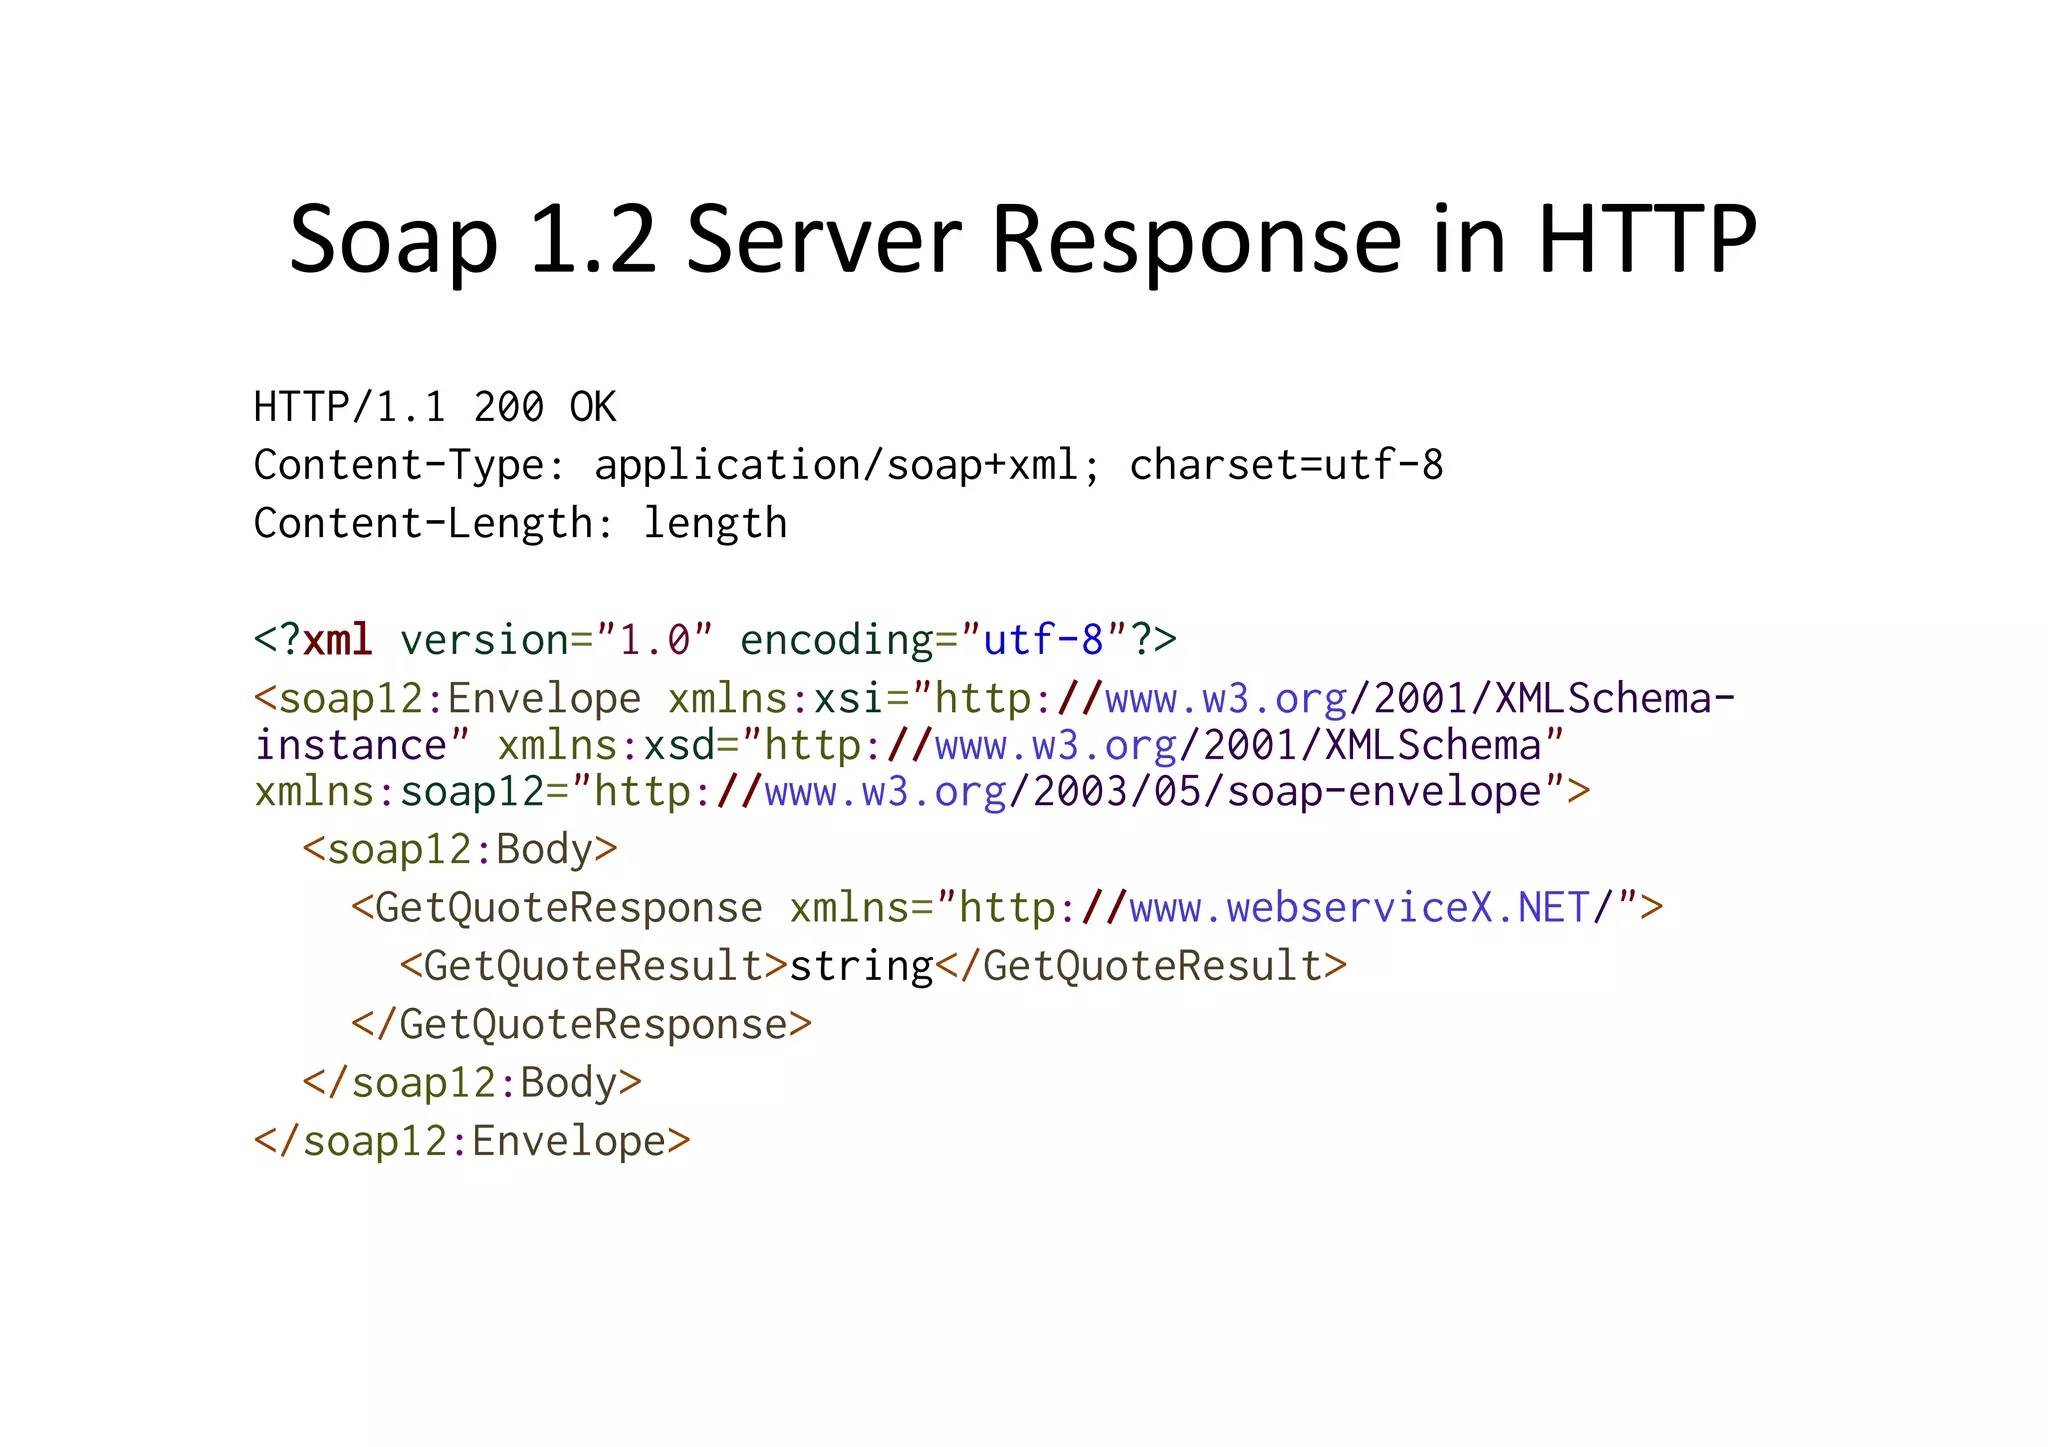Click the version="1.0" attribute

click(556, 640)
